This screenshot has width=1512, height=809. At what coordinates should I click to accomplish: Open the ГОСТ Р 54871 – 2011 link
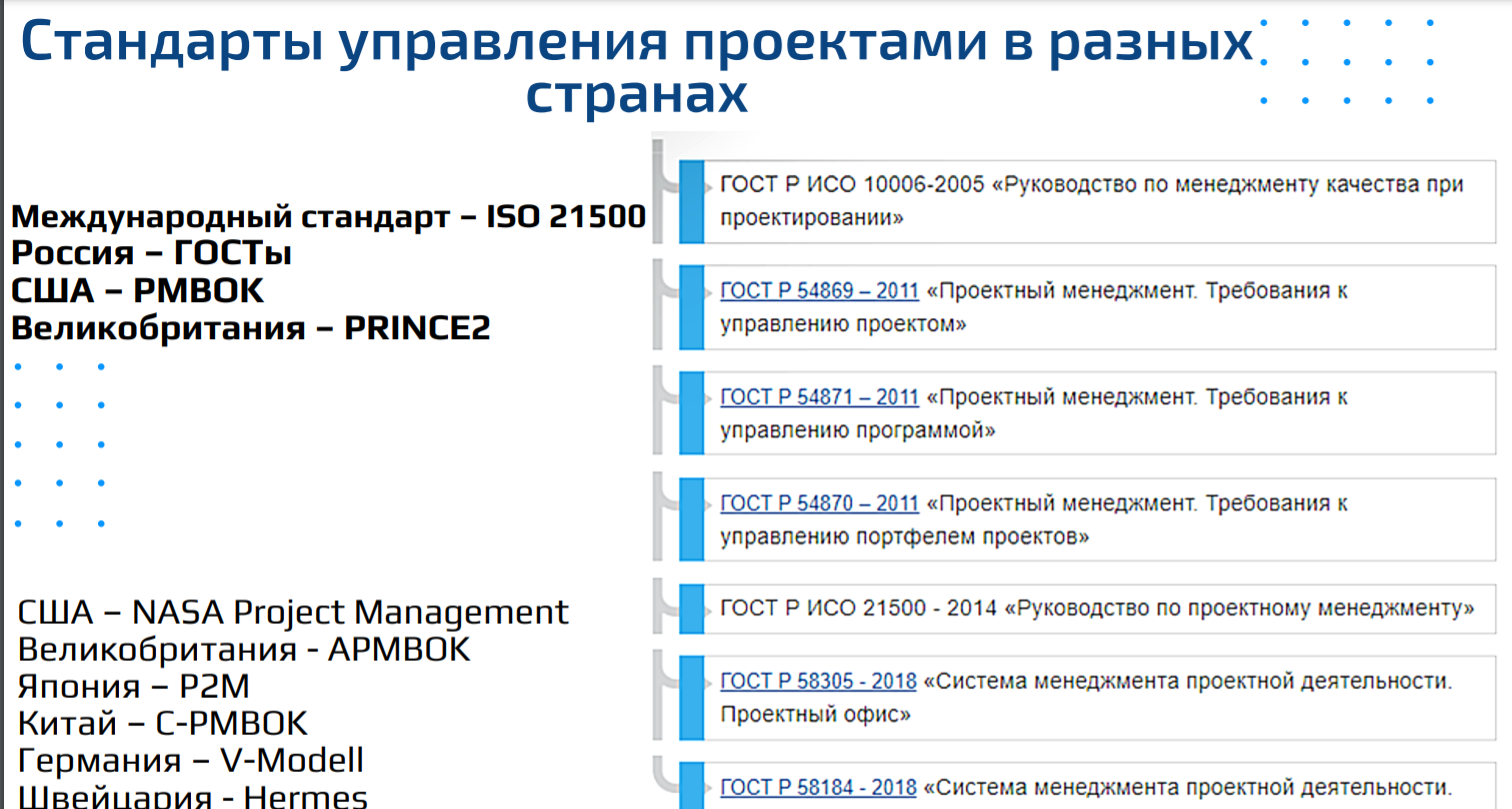[819, 397]
